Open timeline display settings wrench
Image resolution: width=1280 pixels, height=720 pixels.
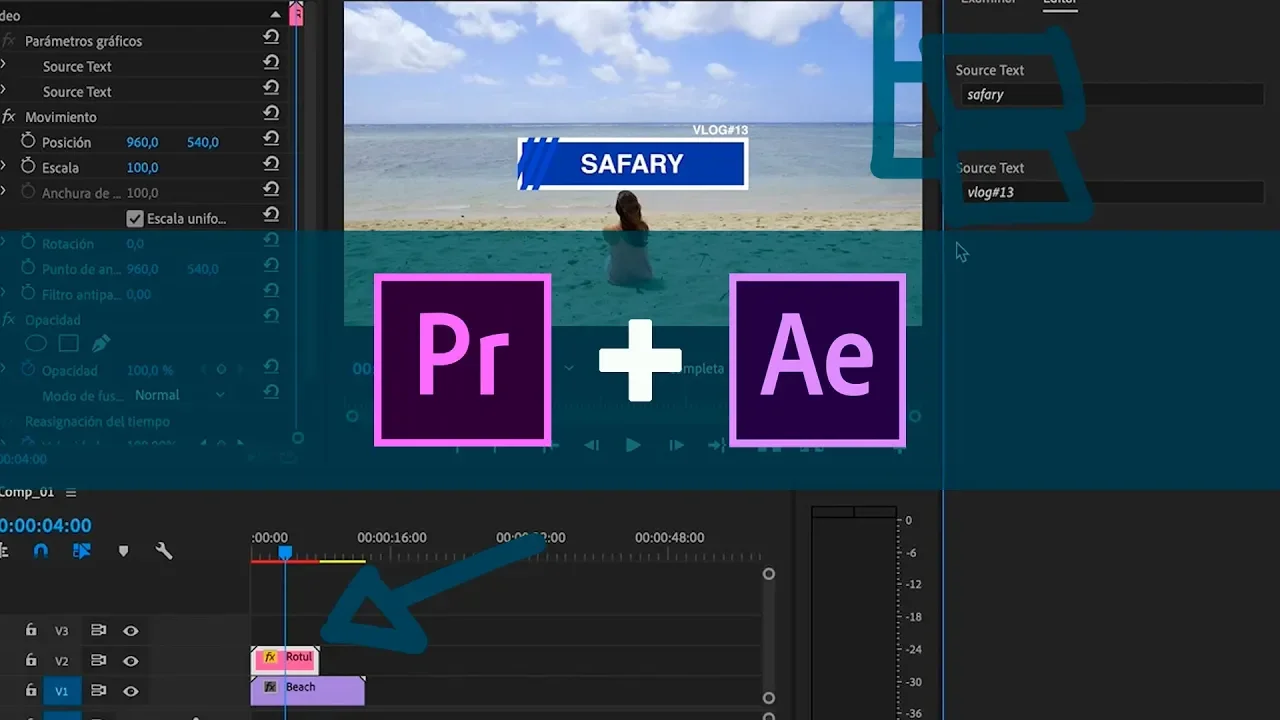(x=164, y=551)
